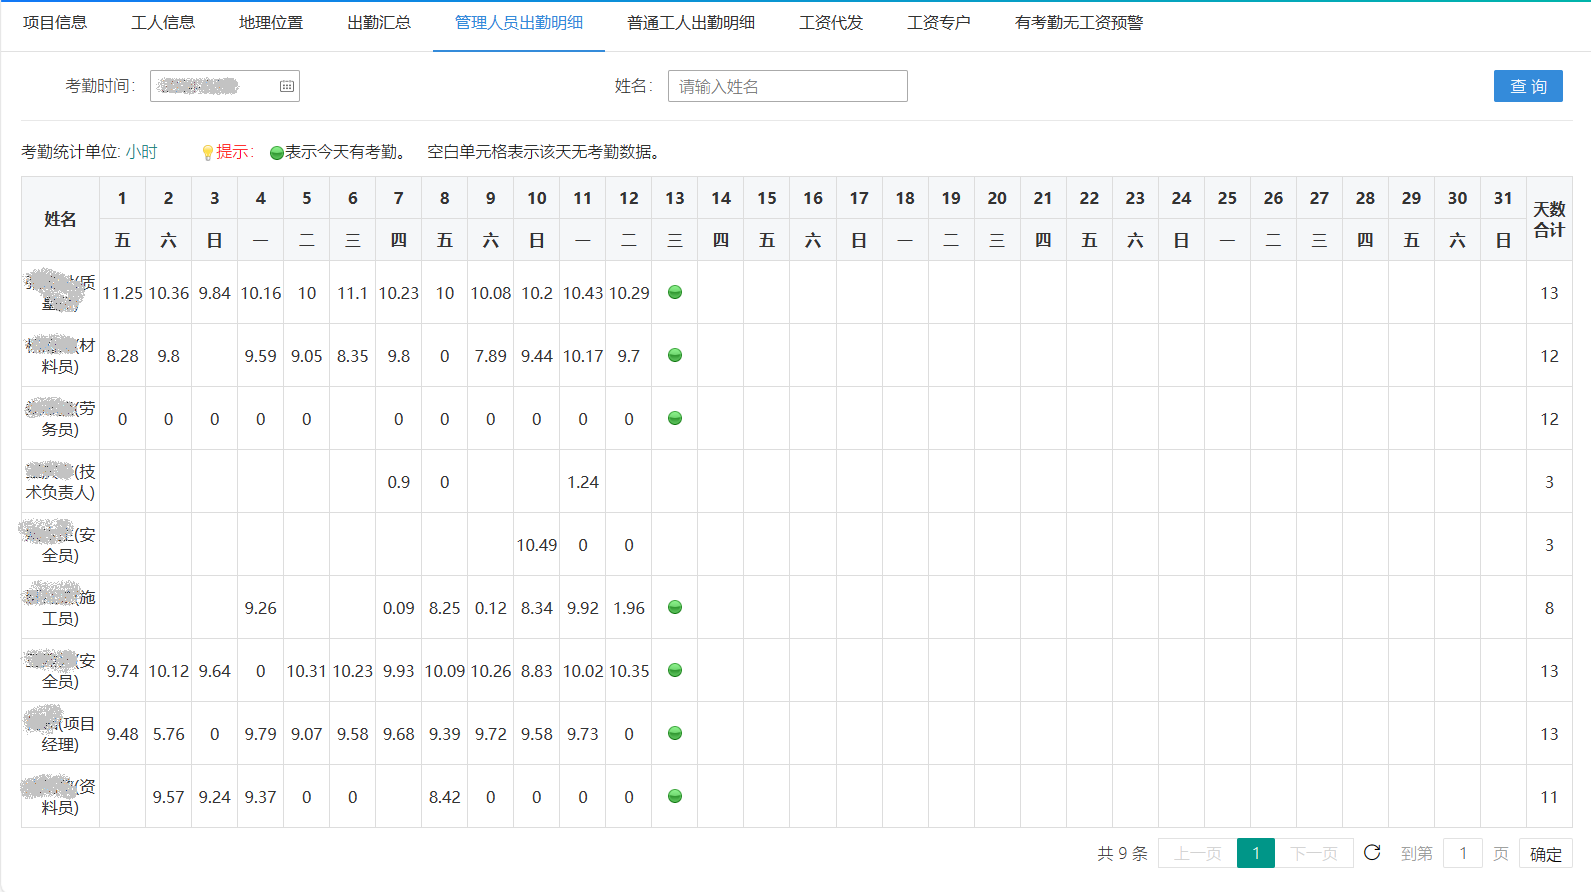Click the green legend dot beside 表示今天有考勤
Screen dimensions: 1591x892
[x=277, y=153]
